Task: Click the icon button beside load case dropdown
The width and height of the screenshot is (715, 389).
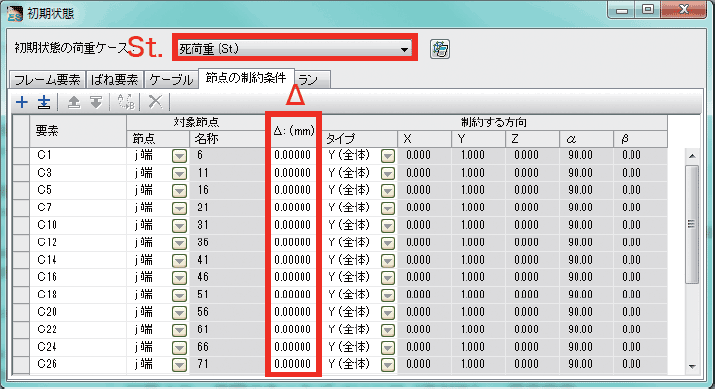Action: click(440, 49)
